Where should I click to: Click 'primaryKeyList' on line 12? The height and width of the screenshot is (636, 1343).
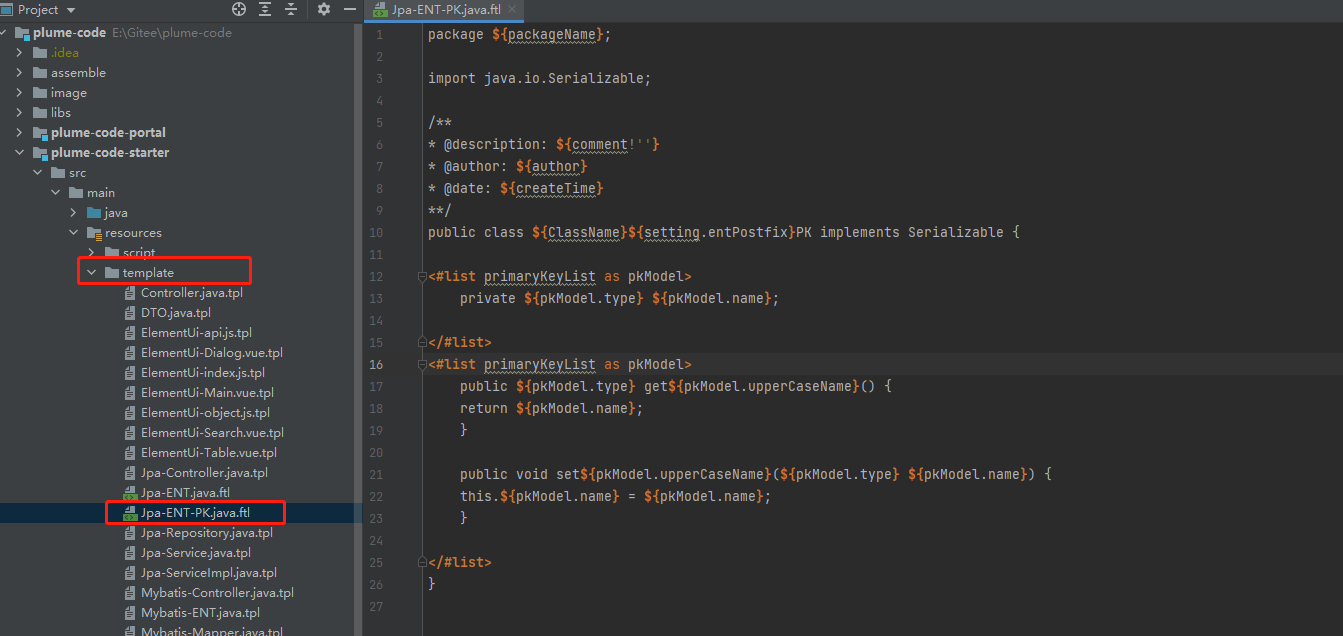[539, 277]
